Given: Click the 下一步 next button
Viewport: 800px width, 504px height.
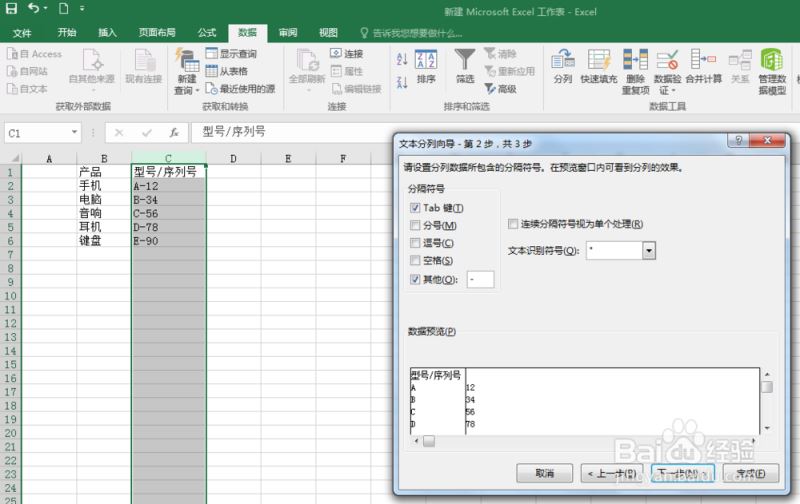Looking at the screenshot, I should pos(682,473).
